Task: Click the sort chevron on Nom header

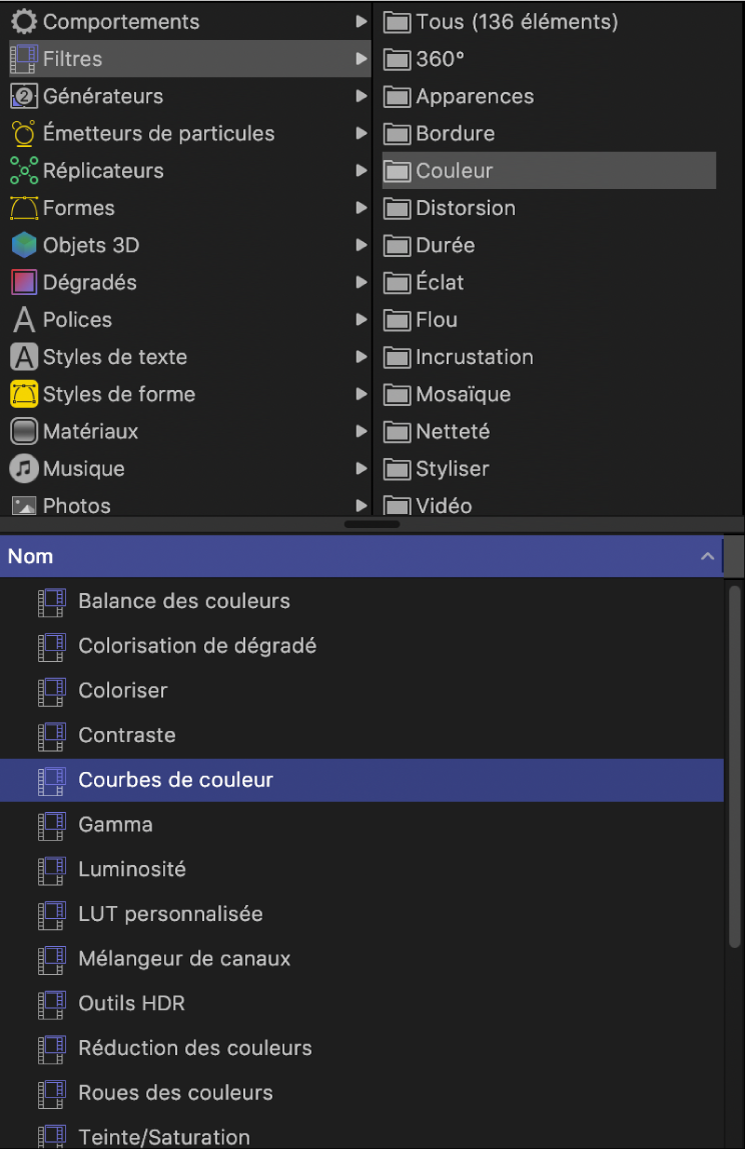Action: point(708,556)
